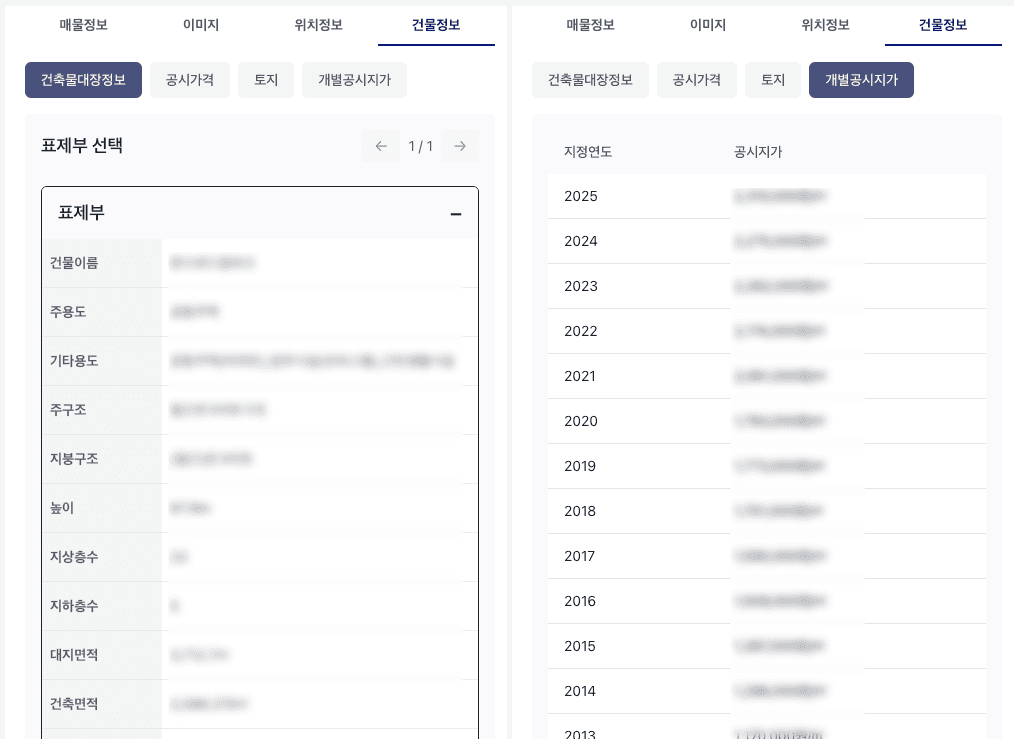Open 개별공시지가 in the left panel
The width and height of the screenshot is (1014, 739).
pos(354,80)
